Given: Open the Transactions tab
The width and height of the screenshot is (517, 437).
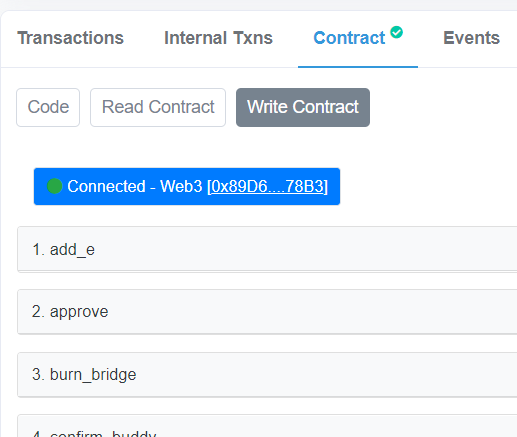Looking at the screenshot, I should (x=71, y=38).
